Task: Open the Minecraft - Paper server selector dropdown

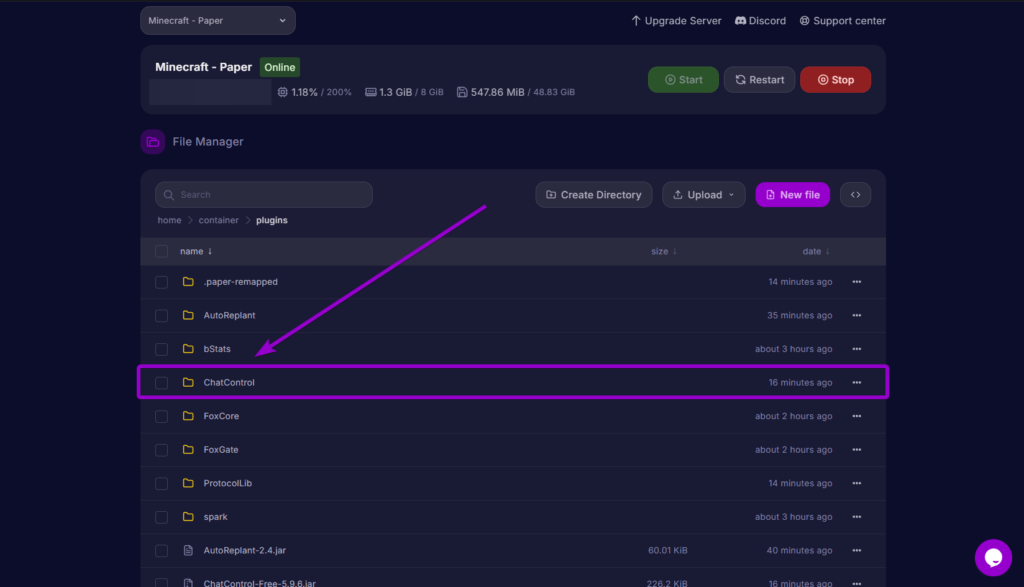Action: [x=217, y=20]
